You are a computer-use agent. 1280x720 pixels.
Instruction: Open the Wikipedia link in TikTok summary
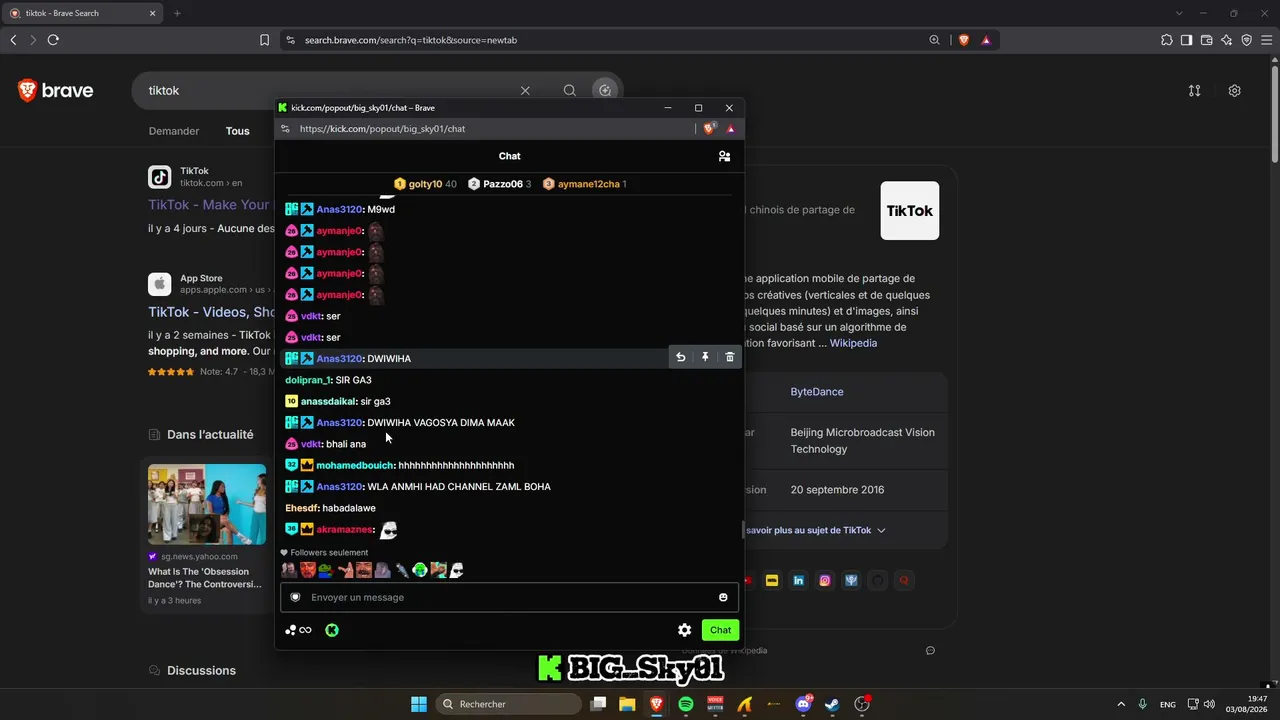853,343
